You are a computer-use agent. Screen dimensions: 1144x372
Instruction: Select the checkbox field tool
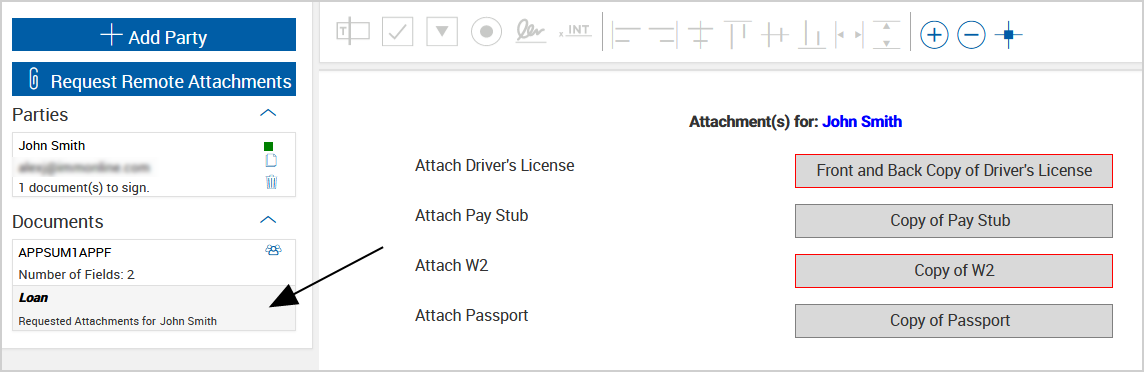click(x=398, y=31)
